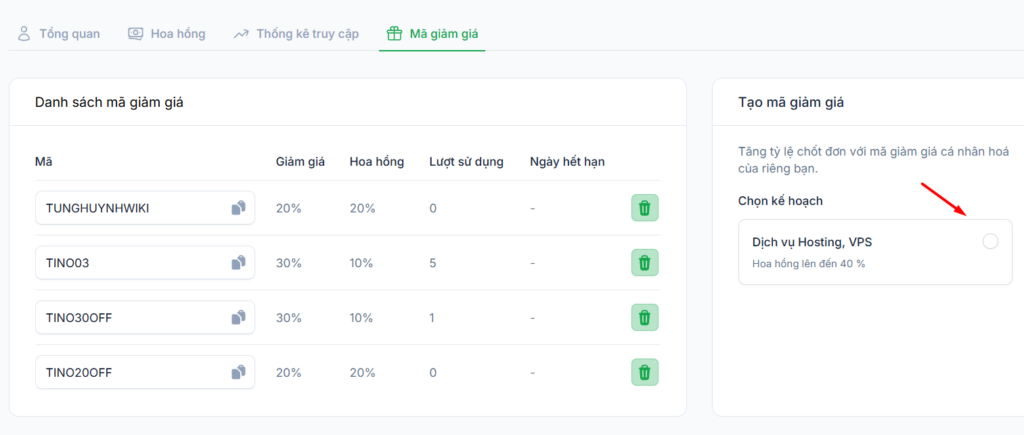Click usage count 1 for TINO30OFF

(x=432, y=318)
